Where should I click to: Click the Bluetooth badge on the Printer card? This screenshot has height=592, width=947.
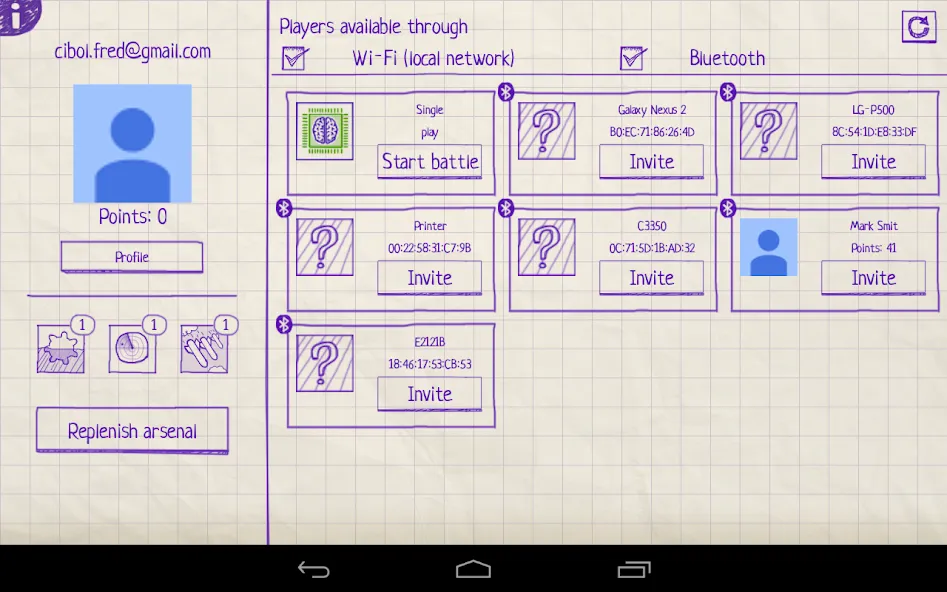284,207
